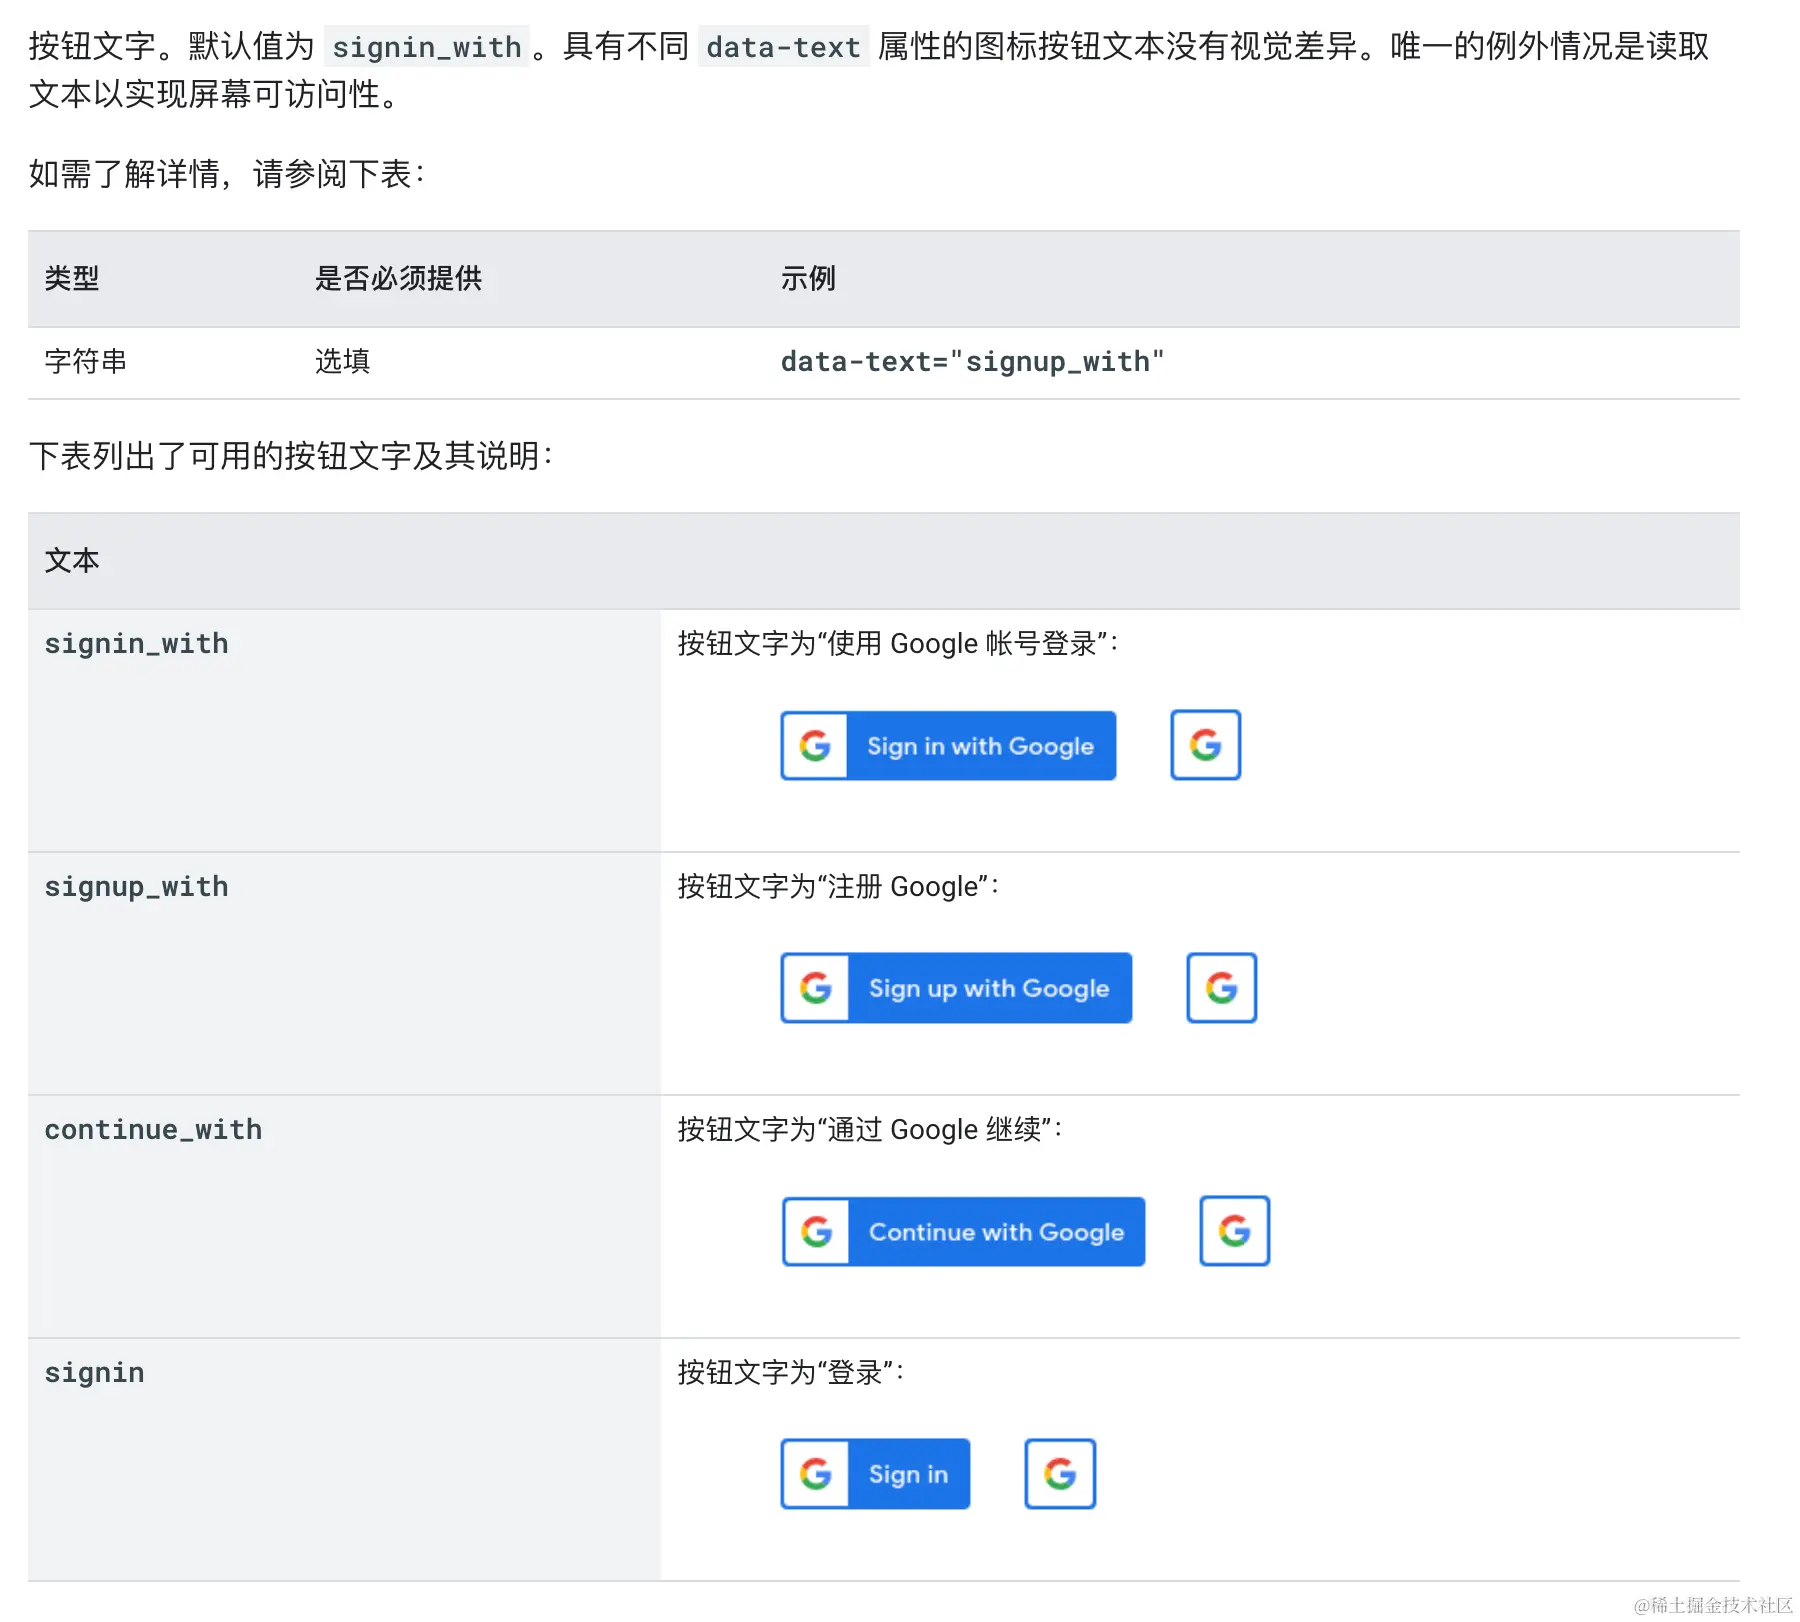This screenshot has height=1622, width=1800.
Task: Click description '按钮文字为“注册 Google”'
Action: click(838, 887)
